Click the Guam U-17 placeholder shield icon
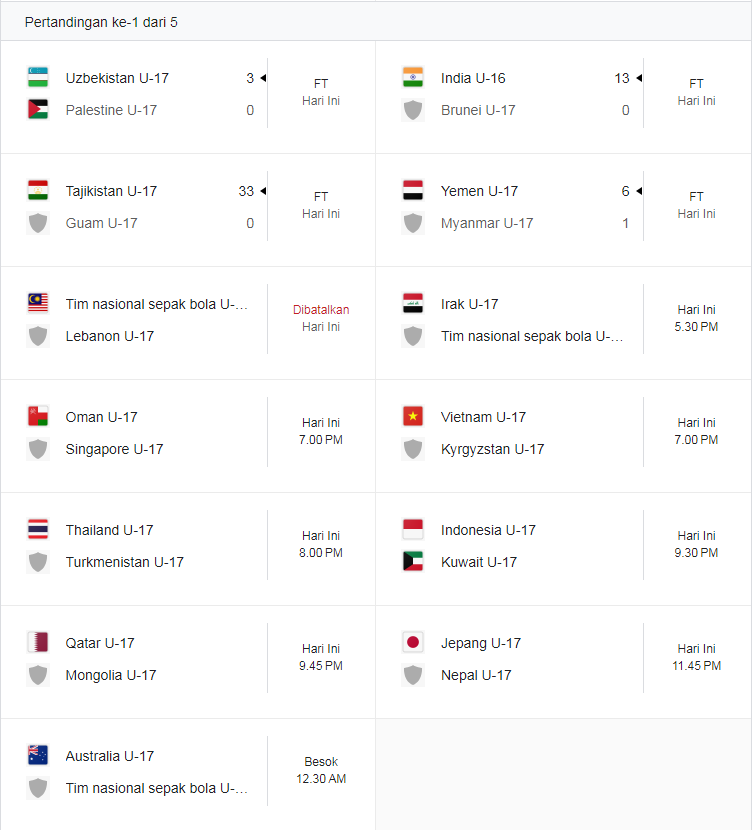752x830 pixels. [38, 223]
